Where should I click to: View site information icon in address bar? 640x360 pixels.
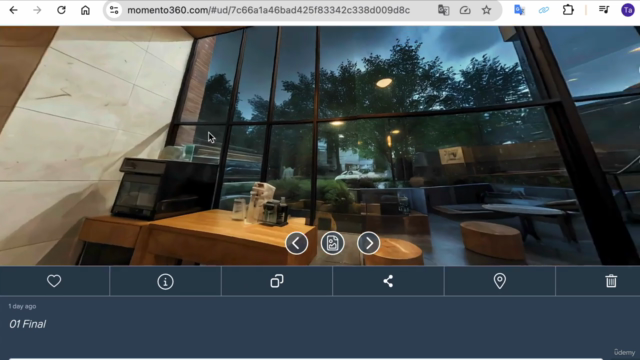point(114,10)
